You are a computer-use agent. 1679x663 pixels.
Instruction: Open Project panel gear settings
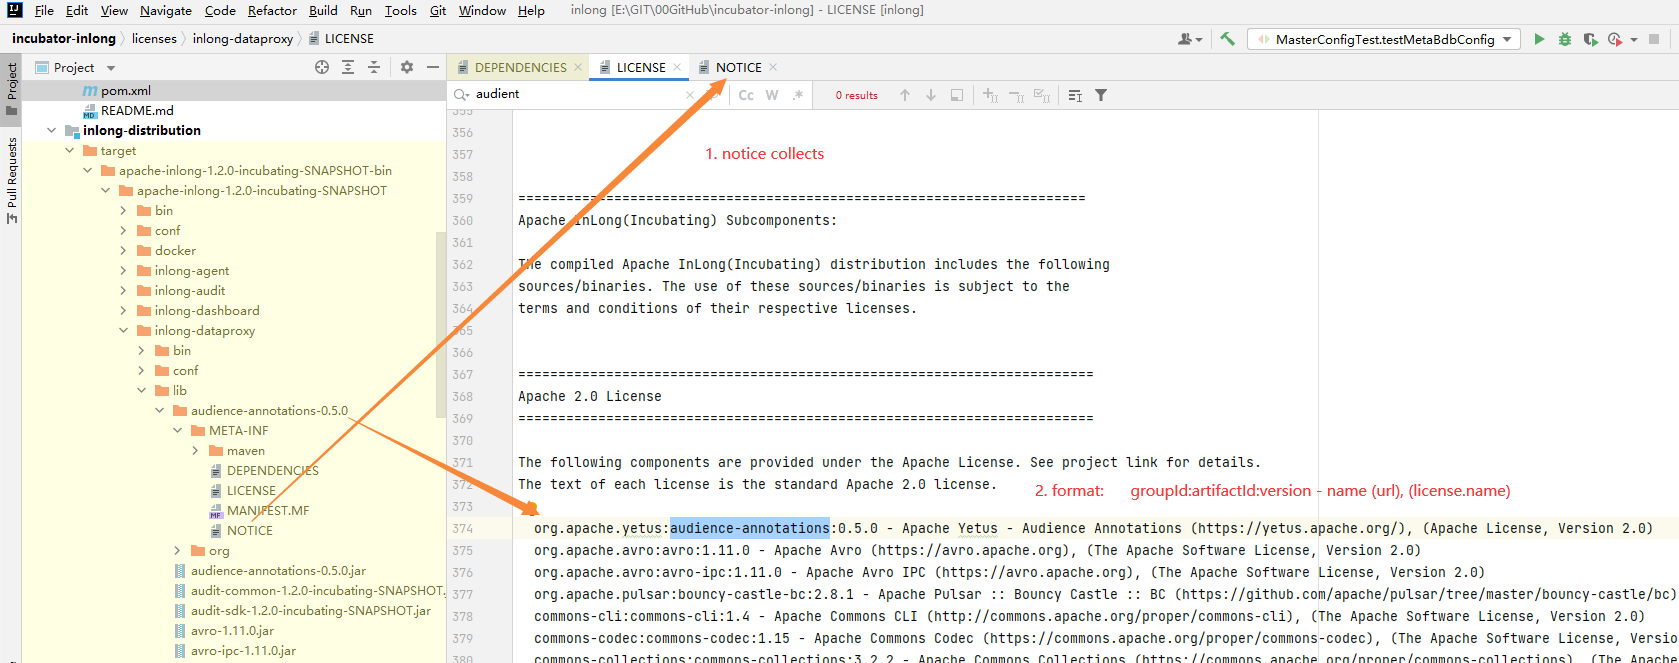pyautogui.click(x=407, y=67)
